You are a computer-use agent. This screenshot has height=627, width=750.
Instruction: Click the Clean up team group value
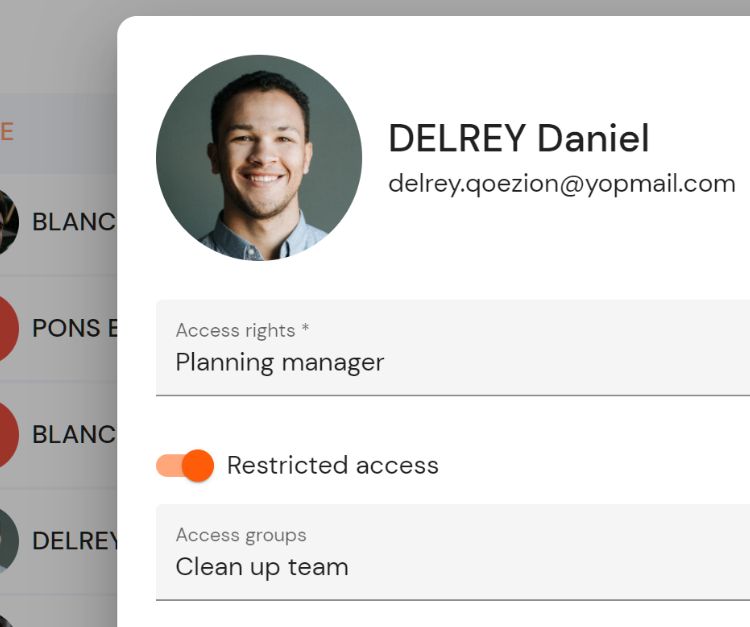(262, 567)
